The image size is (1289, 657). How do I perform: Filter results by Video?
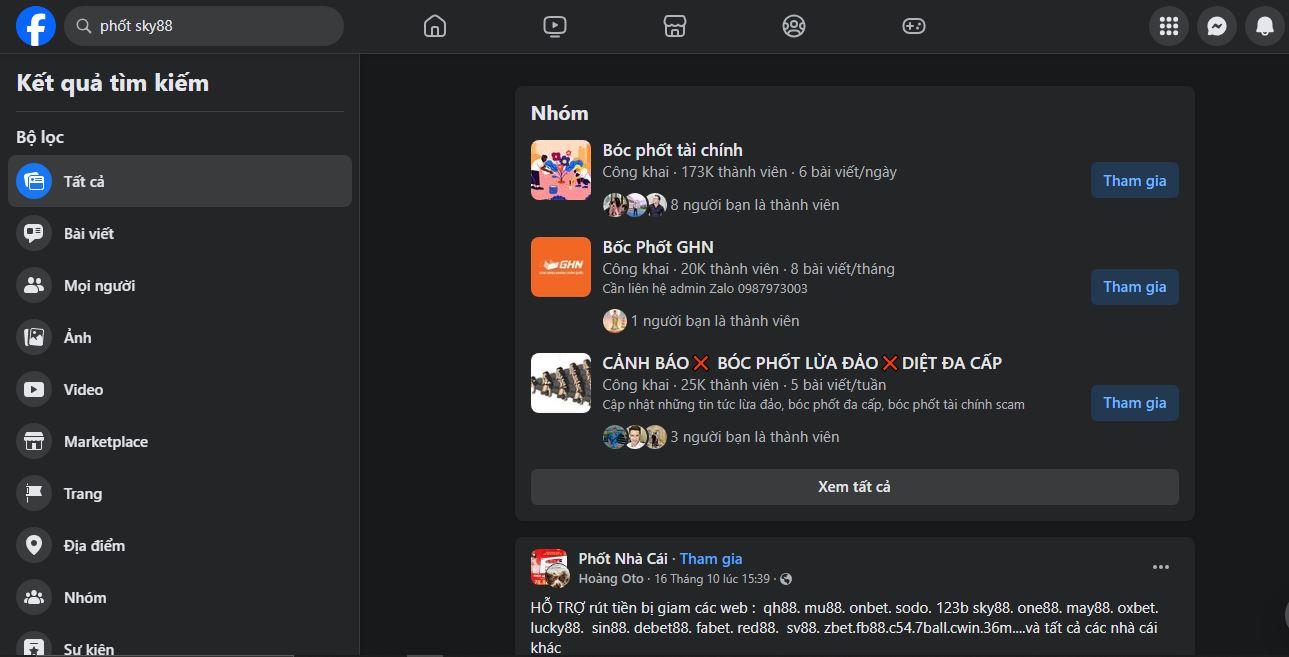(83, 389)
